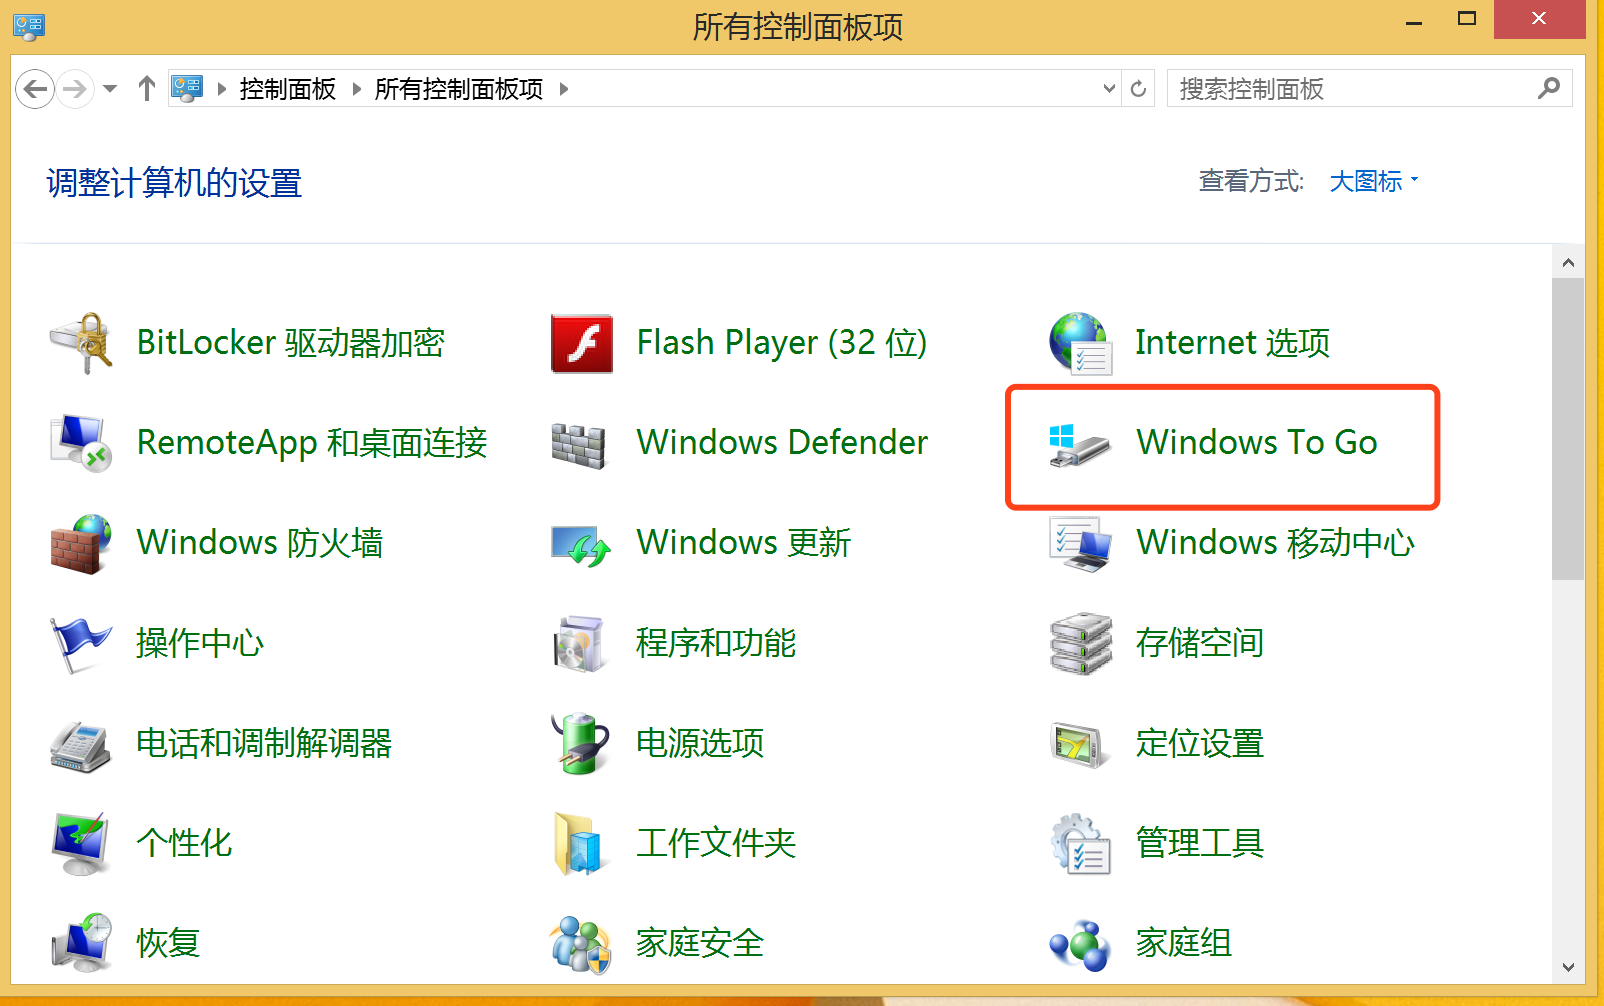This screenshot has width=1604, height=1006.
Task: Expand the chevron after 控制面板 breadcrumb
Action: pyautogui.click(x=357, y=89)
